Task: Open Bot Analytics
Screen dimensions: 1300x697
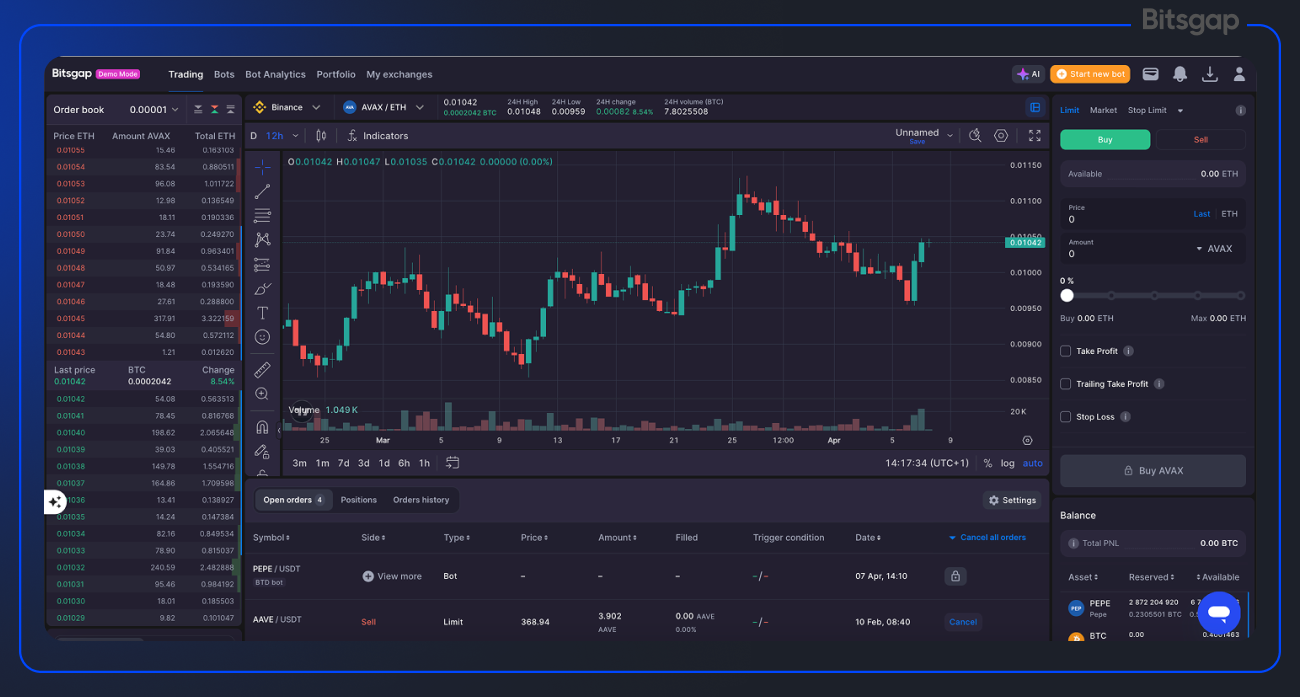Action: [x=275, y=74]
